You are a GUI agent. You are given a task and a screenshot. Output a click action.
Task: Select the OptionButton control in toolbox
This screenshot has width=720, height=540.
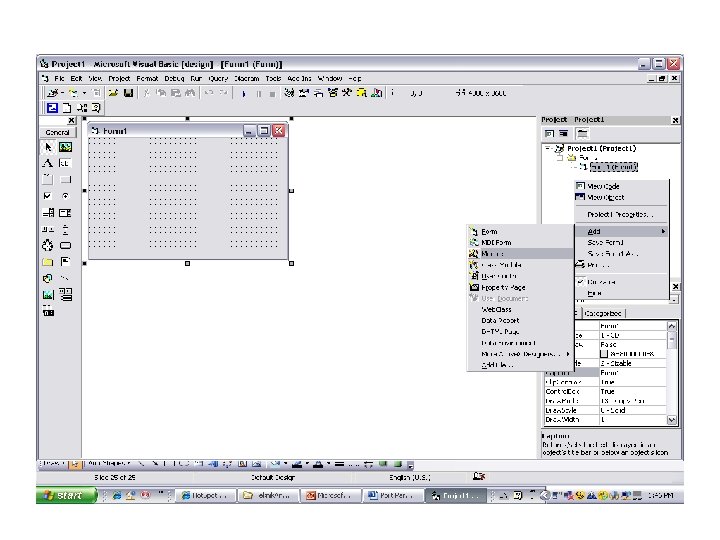click(x=65, y=196)
